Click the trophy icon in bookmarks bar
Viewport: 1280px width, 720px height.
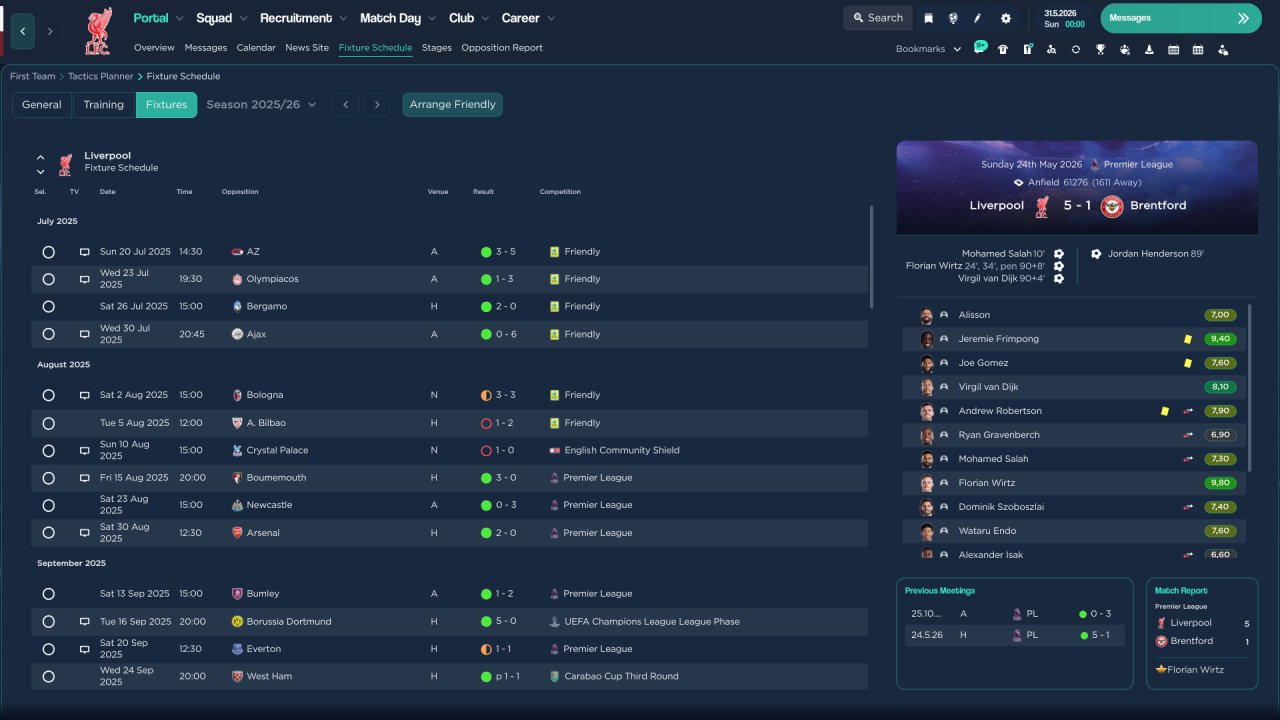[1100, 49]
